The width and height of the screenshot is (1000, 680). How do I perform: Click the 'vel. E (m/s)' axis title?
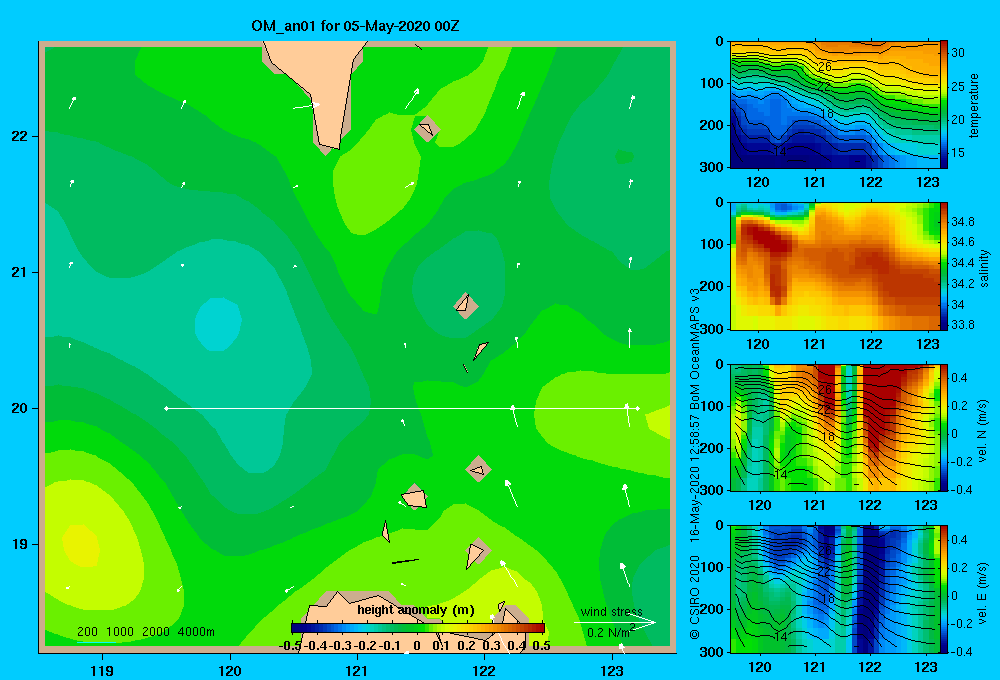(x=982, y=593)
